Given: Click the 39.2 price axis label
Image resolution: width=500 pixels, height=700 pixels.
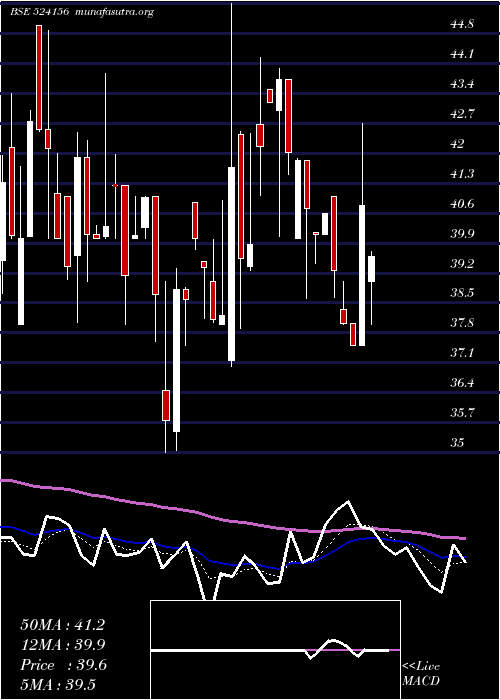Looking at the screenshot, I should pyautogui.click(x=462, y=264).
